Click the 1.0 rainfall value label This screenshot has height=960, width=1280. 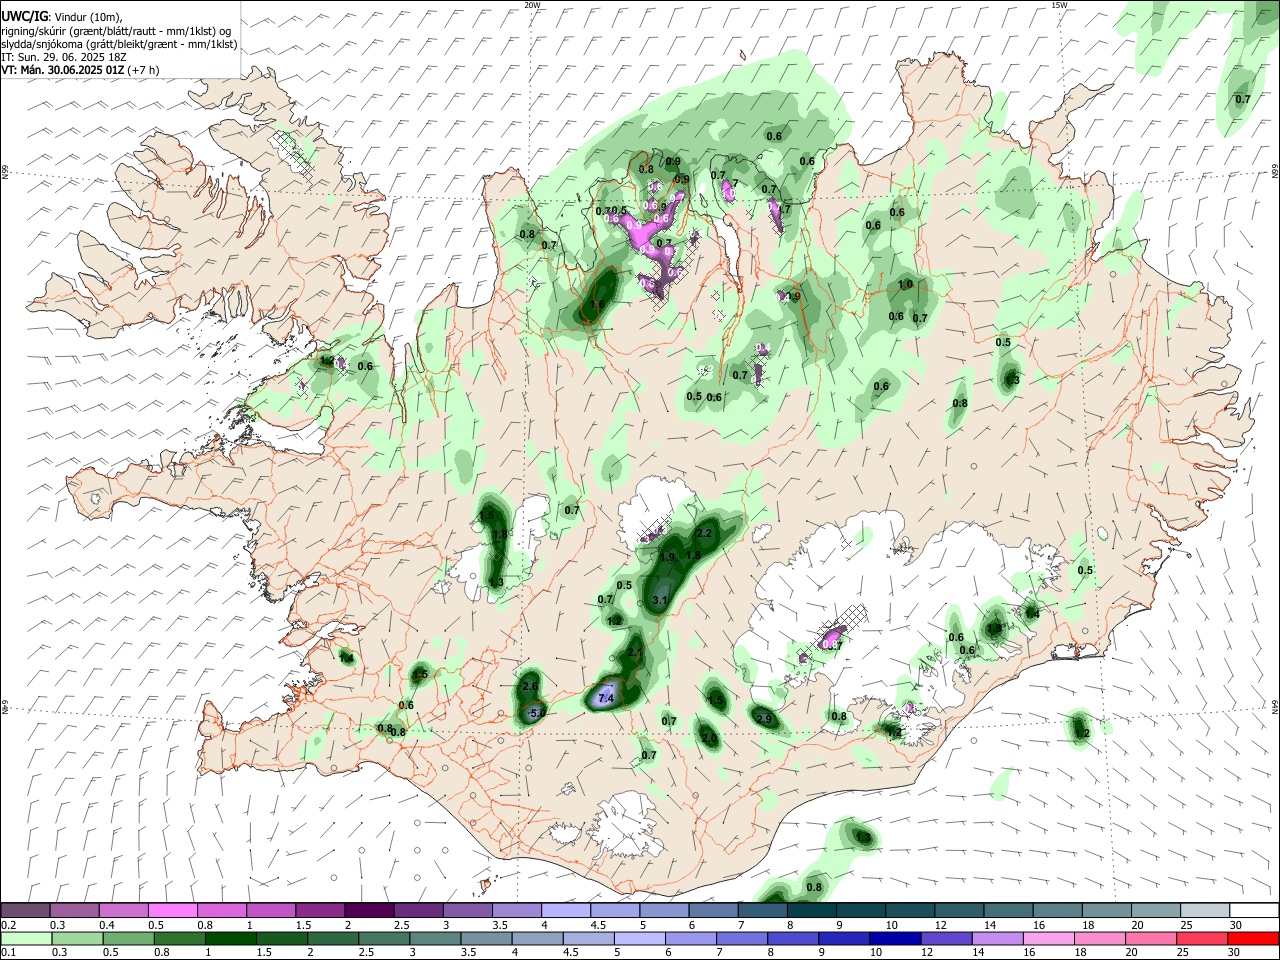pyautogui.click(x=906, y=285)
